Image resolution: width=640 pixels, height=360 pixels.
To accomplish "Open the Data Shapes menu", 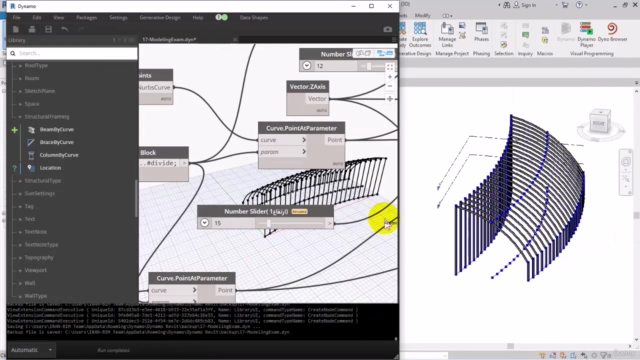I will (254, 18).
